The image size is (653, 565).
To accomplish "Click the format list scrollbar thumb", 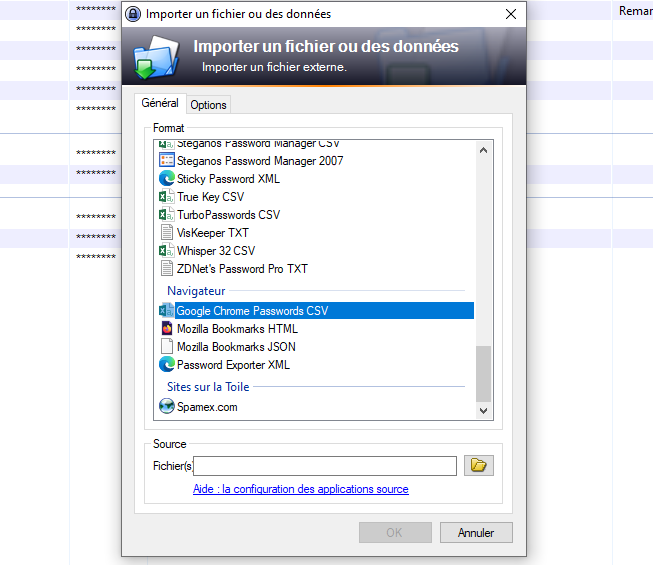I will click(483, 374).
